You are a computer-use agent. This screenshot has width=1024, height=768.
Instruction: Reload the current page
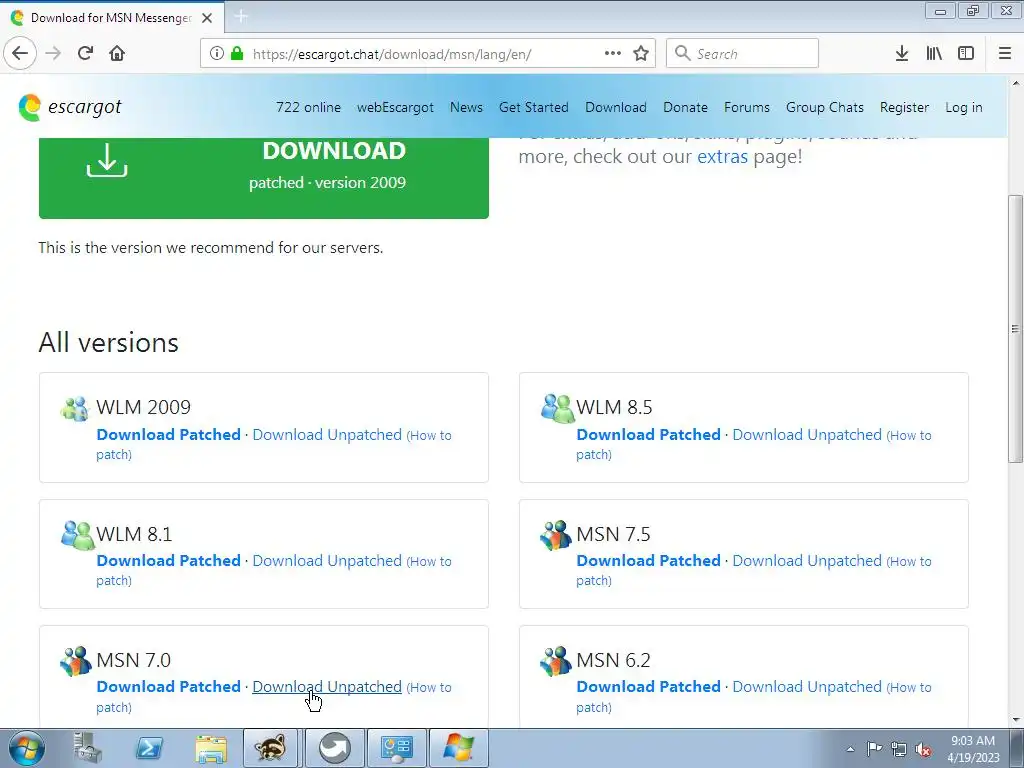tap(85, 54)
